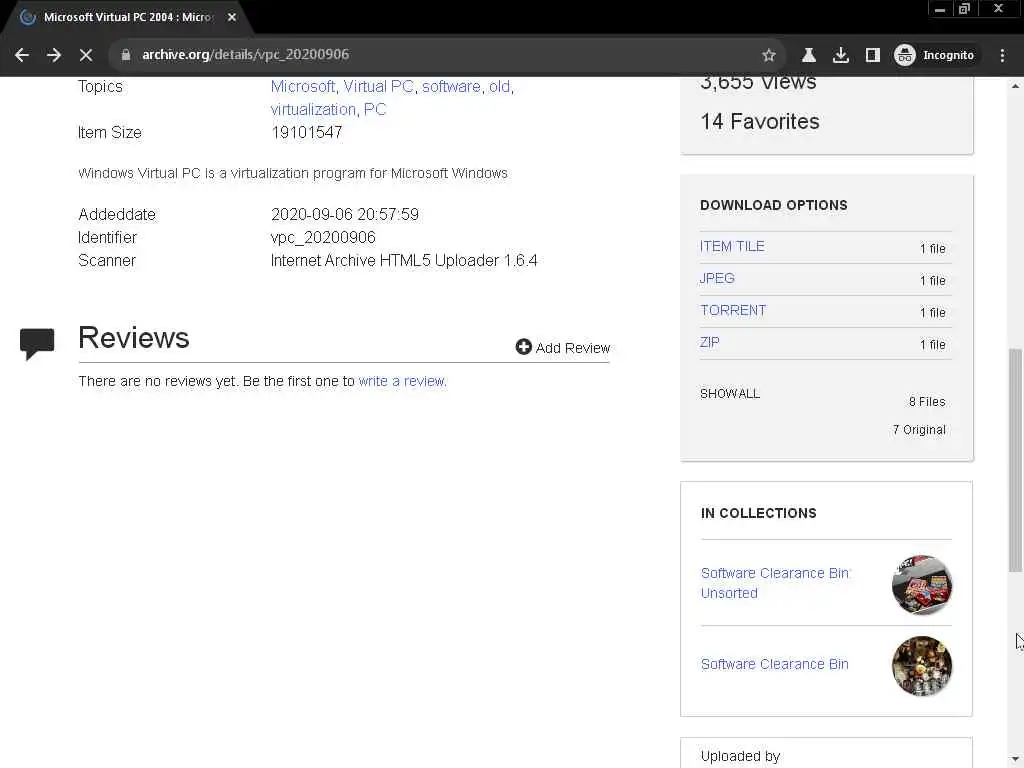Download the TORRENT file

pyautogui.click(x=733, y=310)
